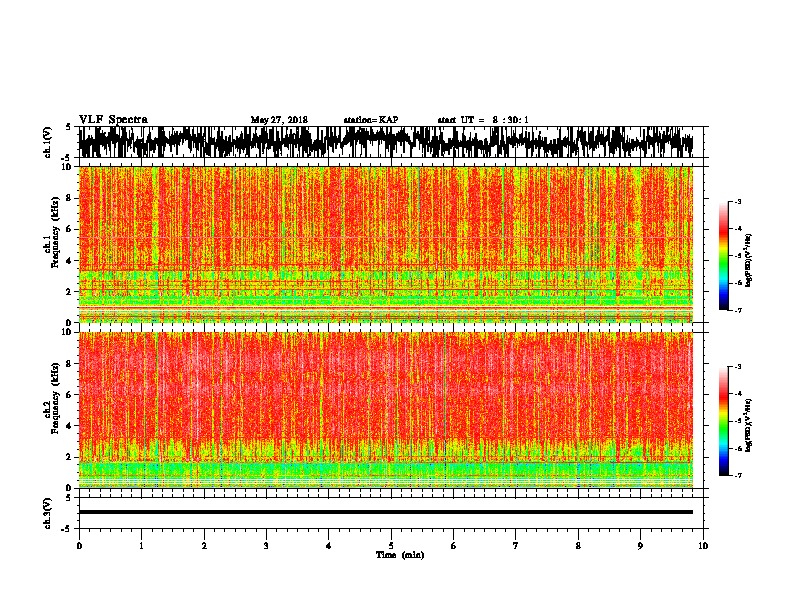Click the "-7" label on ch.1 color scale
This screenshot has width=792, height=612.
click(x=737, y=310)
